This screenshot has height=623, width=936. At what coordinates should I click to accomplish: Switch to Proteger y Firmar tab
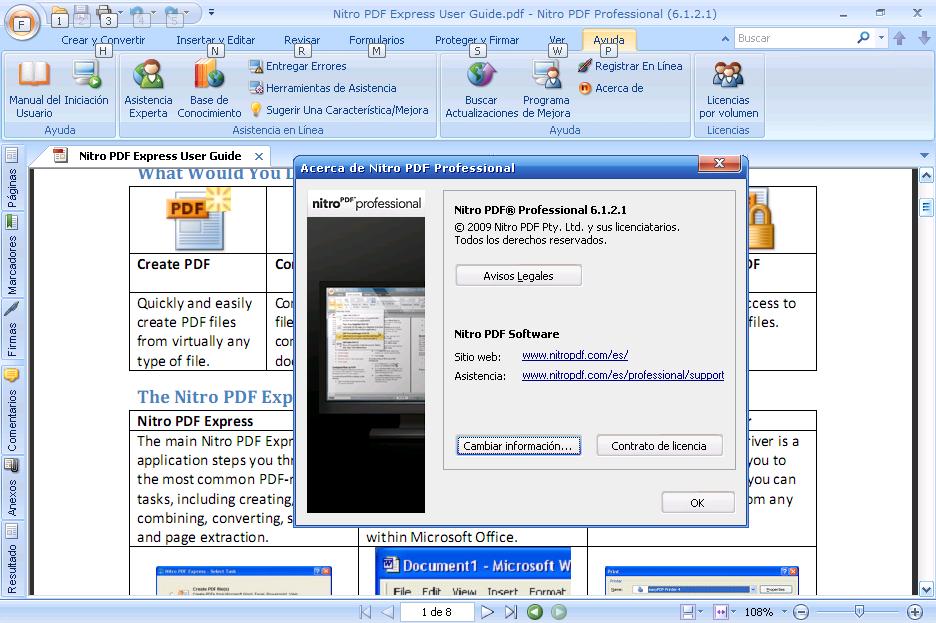tap(477, 40)
